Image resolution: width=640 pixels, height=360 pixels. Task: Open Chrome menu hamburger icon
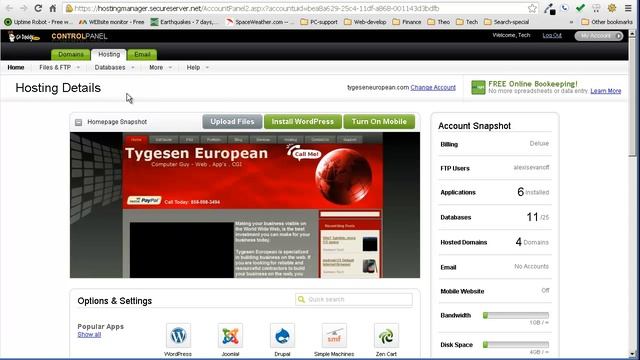point(628,8)
